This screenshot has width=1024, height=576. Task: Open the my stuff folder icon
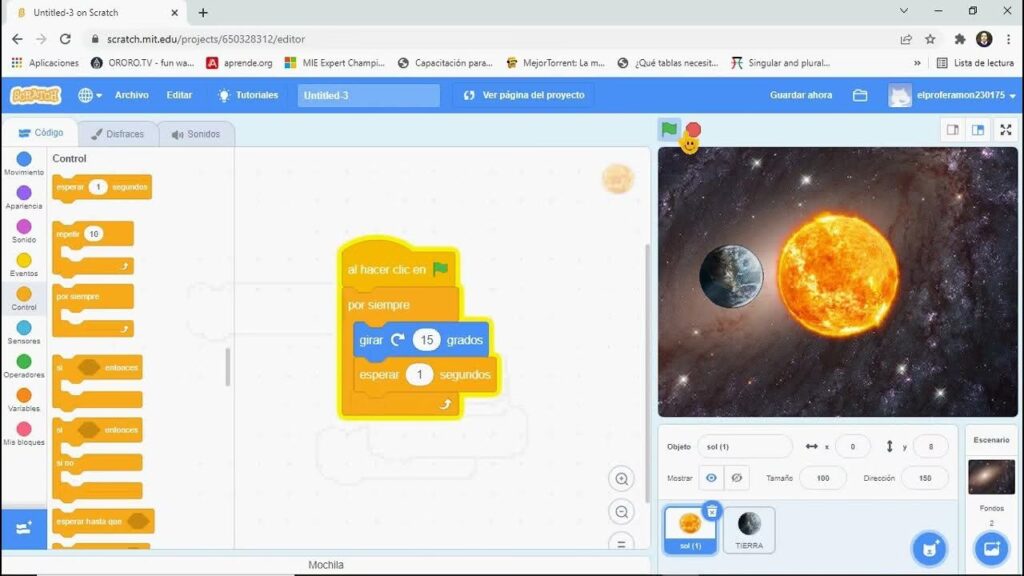pos(860,95)
